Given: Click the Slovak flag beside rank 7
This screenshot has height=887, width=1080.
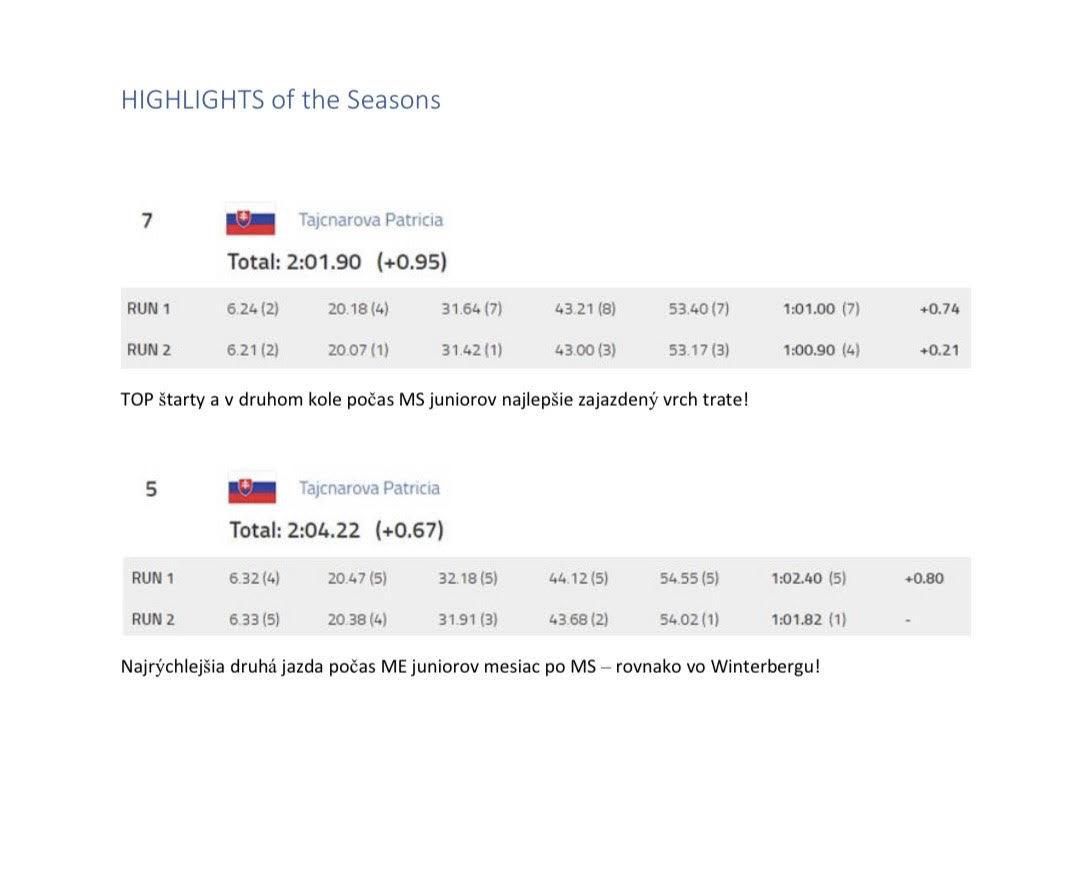Looking at the screenshot, I should click(251, 221).
